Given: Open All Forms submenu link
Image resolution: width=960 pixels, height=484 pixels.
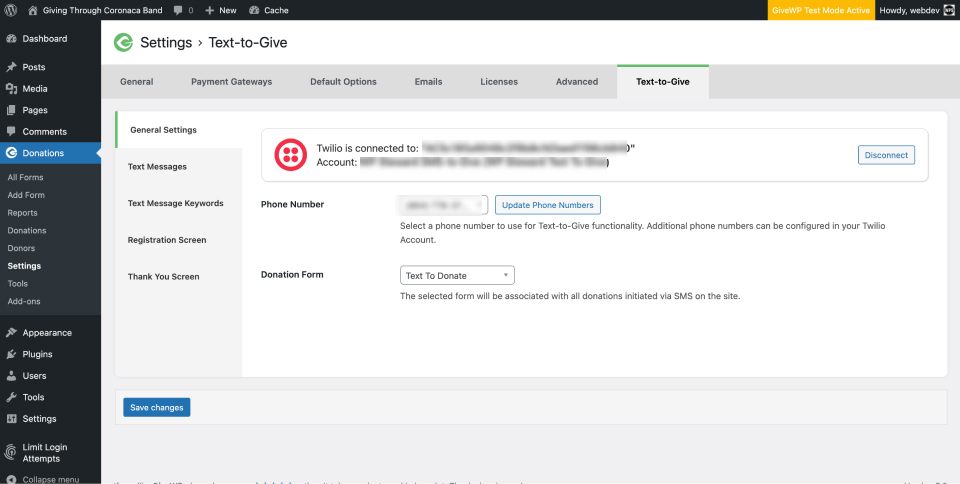Looking at the screenshot, I should (x=25, y=177).
